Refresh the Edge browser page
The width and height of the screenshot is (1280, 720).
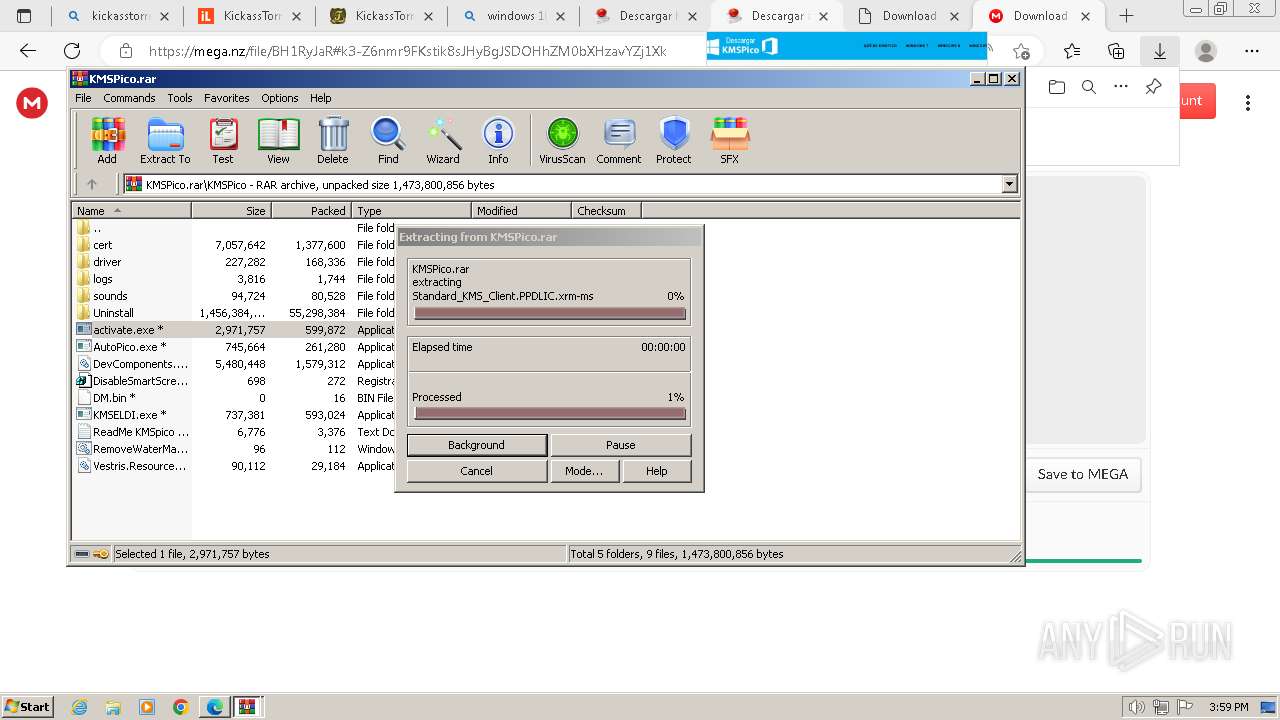(72, 51)
